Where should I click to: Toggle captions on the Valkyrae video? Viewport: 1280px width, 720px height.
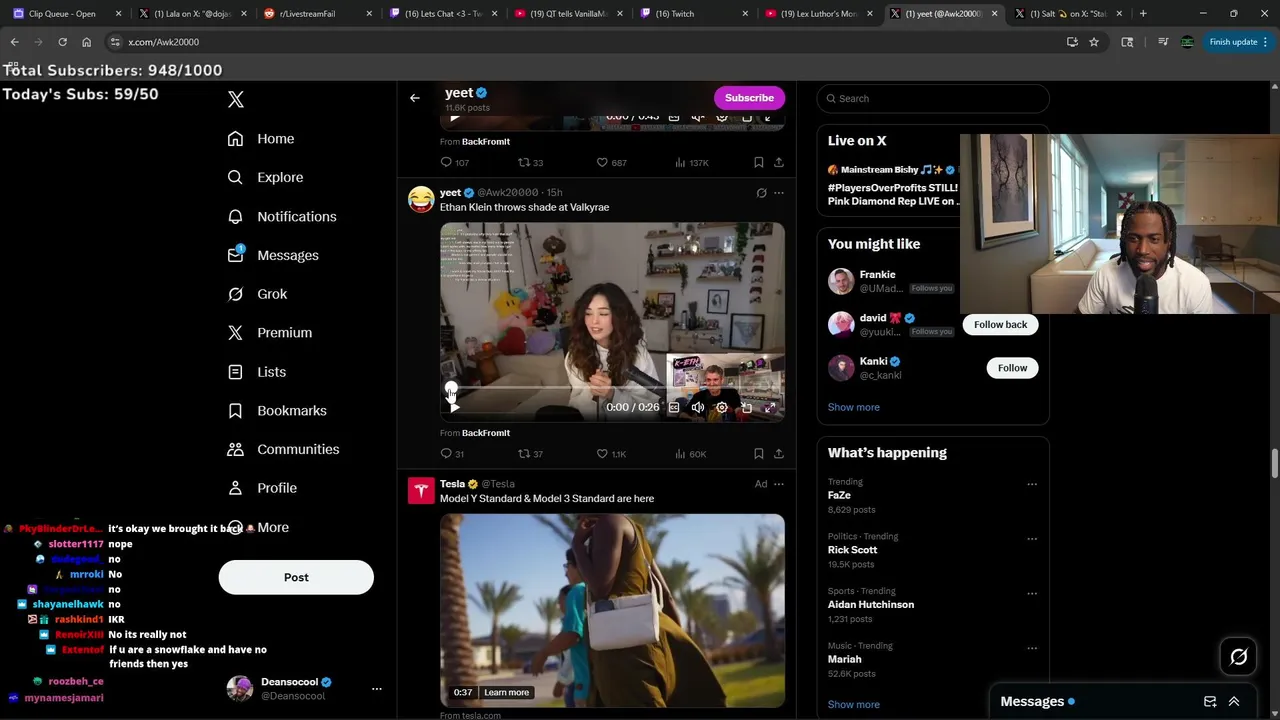(674, 407)
